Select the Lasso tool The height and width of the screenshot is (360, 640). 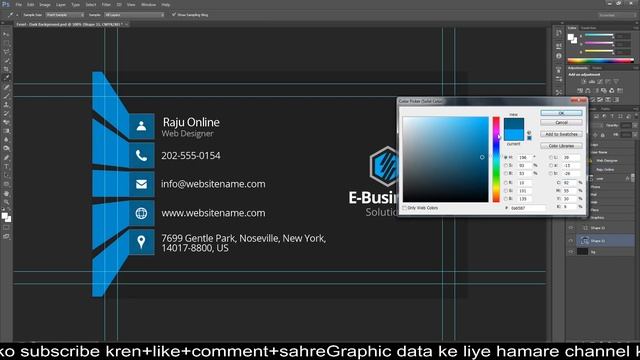point(6,52)
